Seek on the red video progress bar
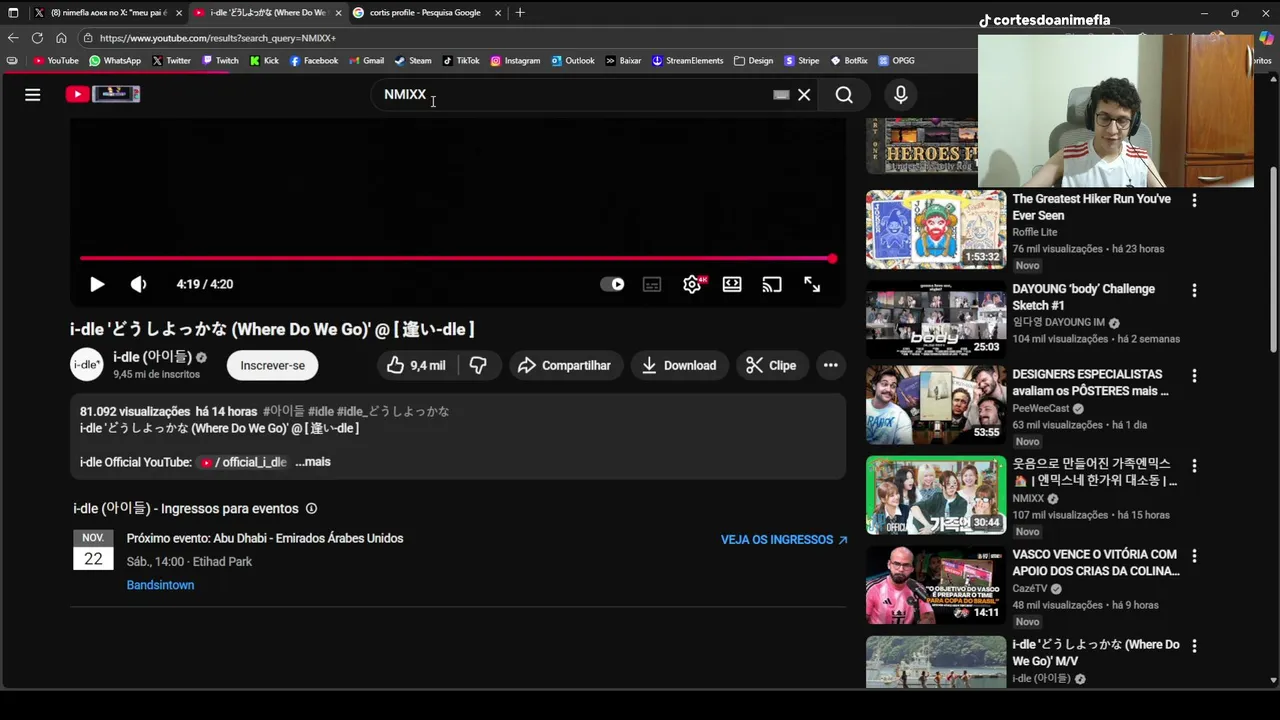Screen dimensions: 1280x720 pyautogui.click(x=458, y=259)
